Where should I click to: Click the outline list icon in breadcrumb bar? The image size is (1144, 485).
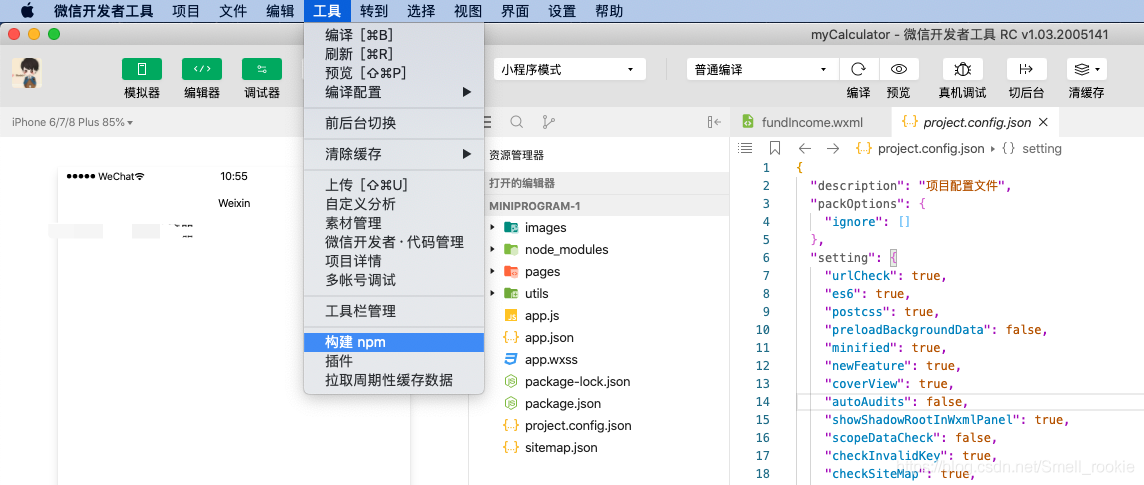pyautogui.click(x=745, y=148)
